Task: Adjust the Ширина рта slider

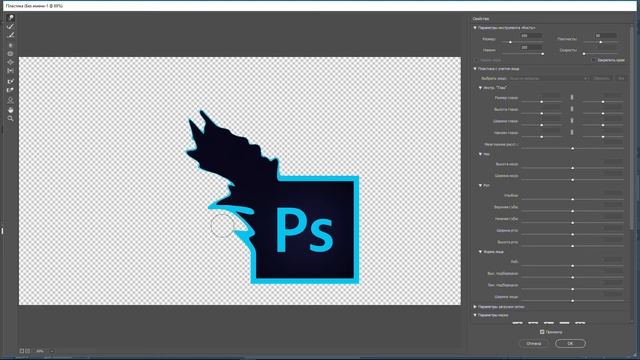Action: coord(572,234)
